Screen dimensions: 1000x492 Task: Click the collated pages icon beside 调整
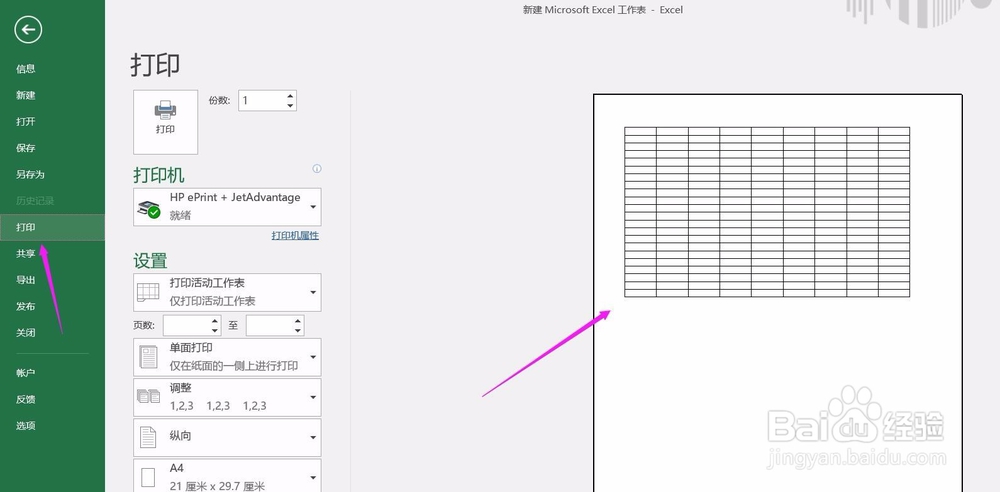click(149, 396)
